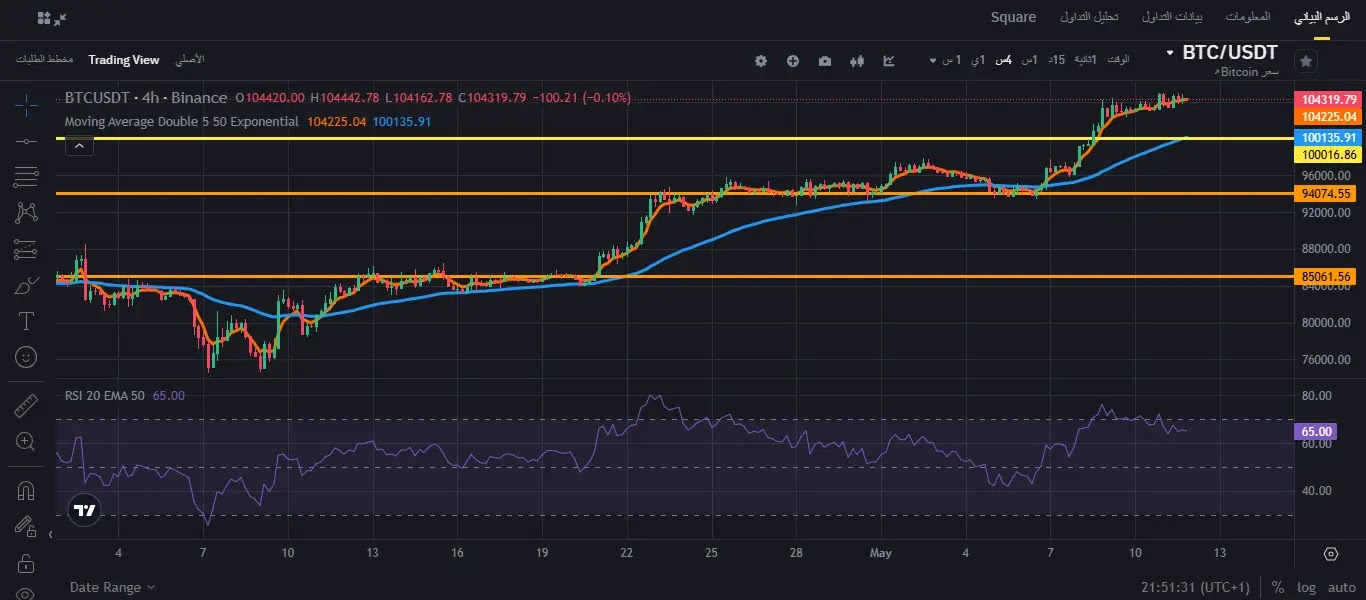Click the 104225.04 orange EMA price label

(x=1329, y=116)
